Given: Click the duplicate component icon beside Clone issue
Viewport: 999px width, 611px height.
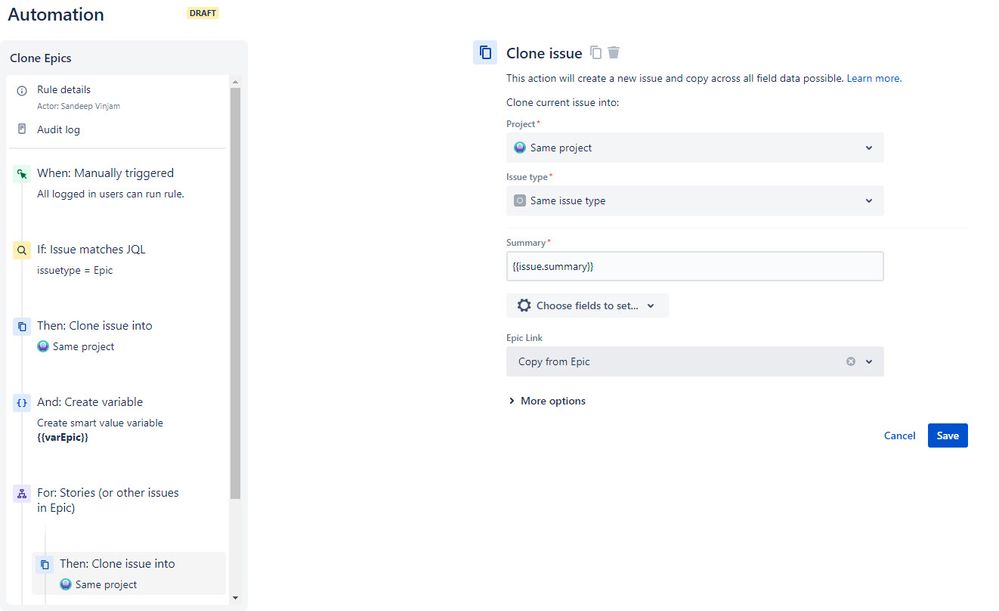Looking at the screenshot, I should [x=596, y=53].
